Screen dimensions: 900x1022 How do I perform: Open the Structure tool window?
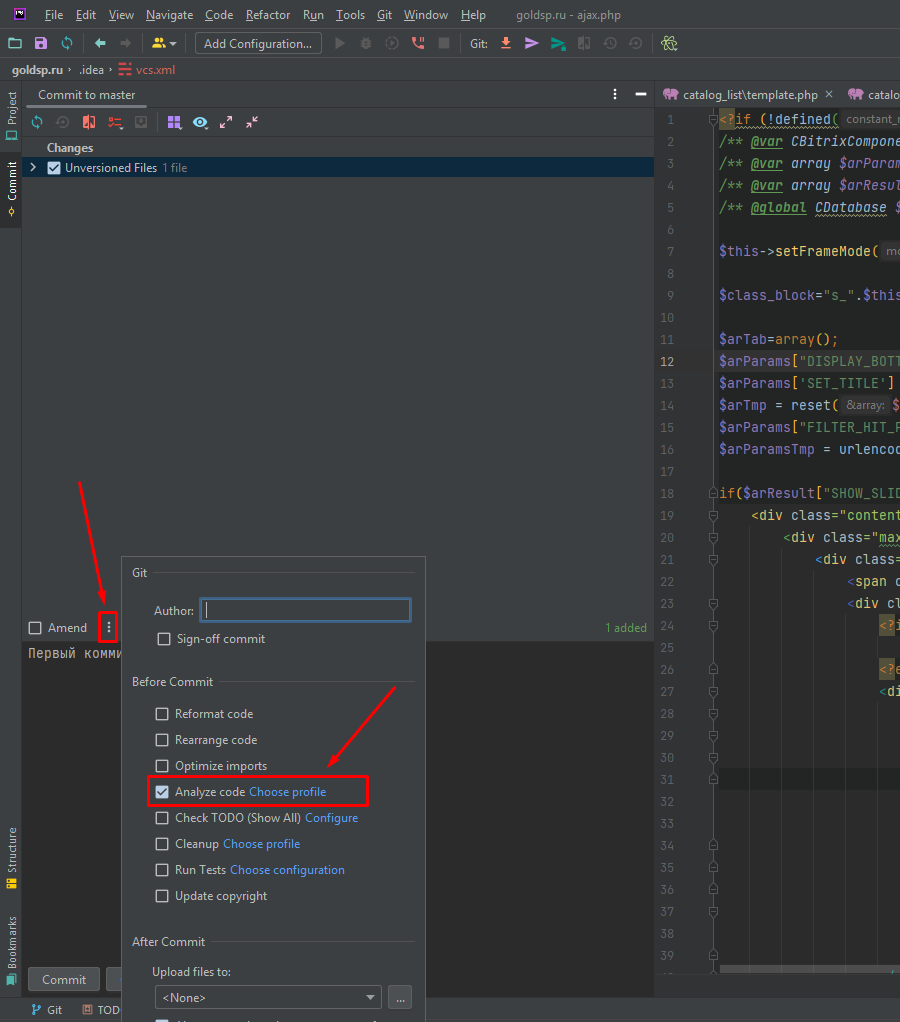tap(11, 858)
